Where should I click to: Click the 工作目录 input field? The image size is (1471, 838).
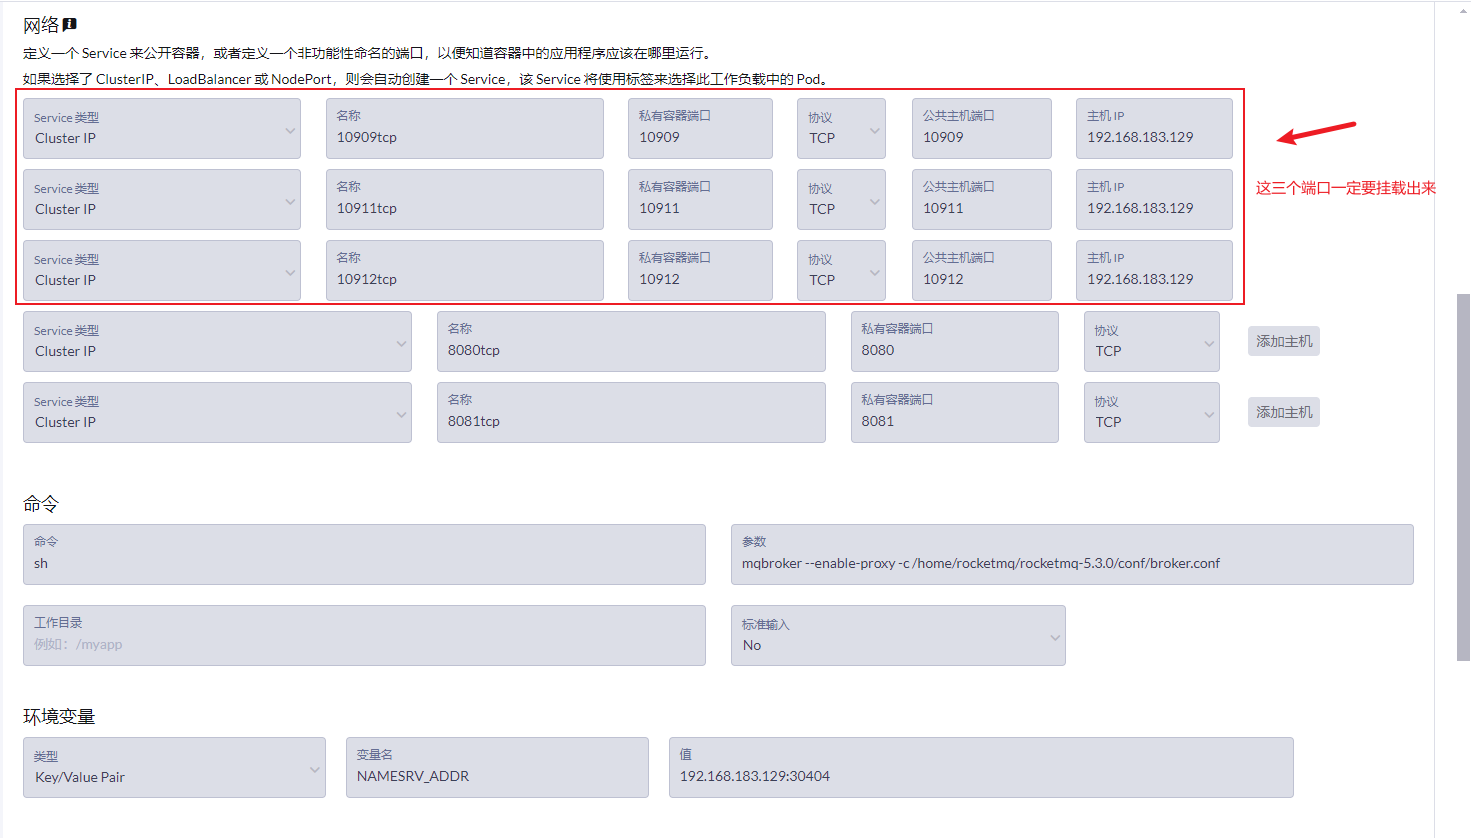coord(364,635)
